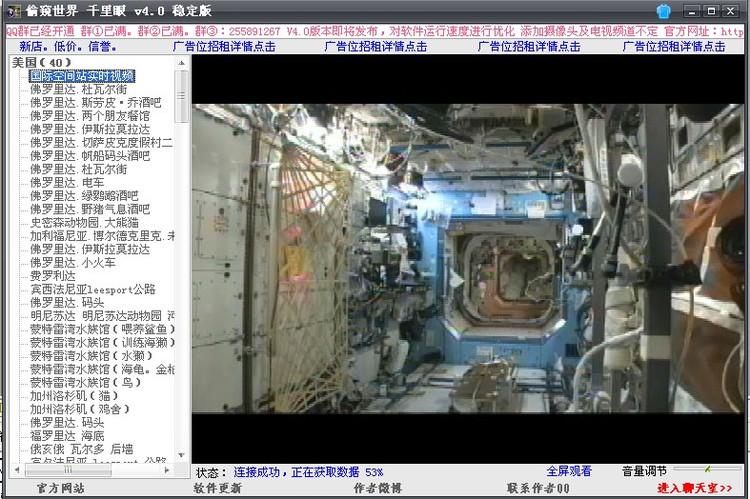The height and width of the screenshot is (499, 750).
Task: Collapse the 美国(40) tree category
Action: 41,63
